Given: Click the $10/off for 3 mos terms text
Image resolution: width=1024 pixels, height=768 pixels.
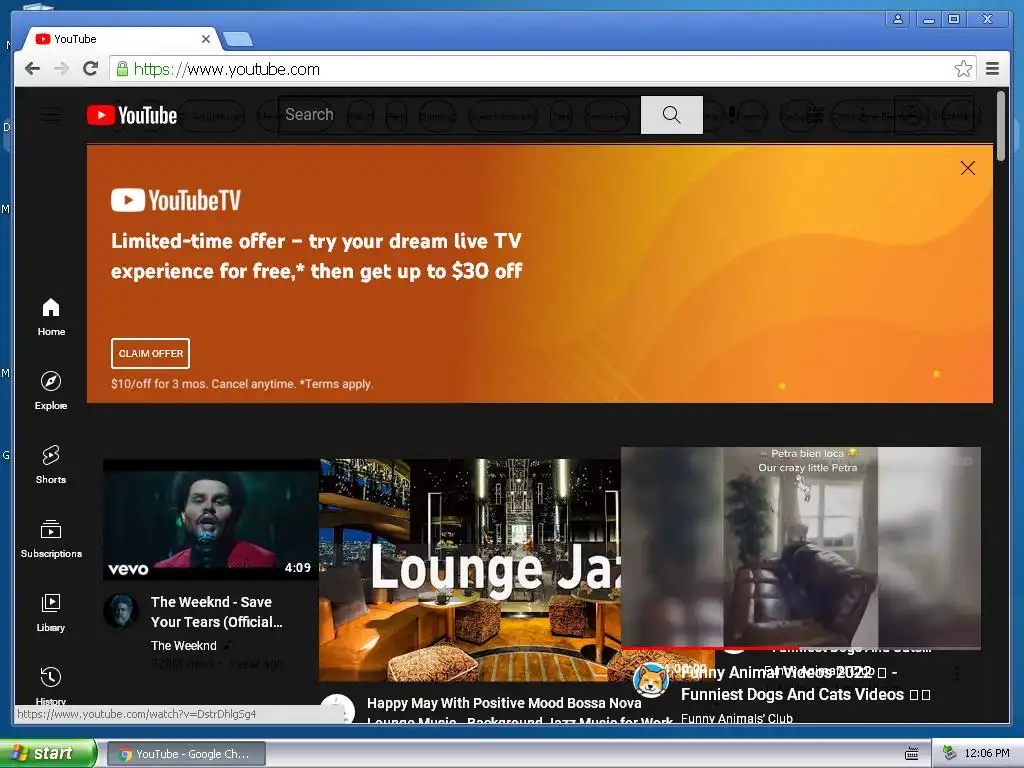Looking at the screenshot, I should (242, 384).
